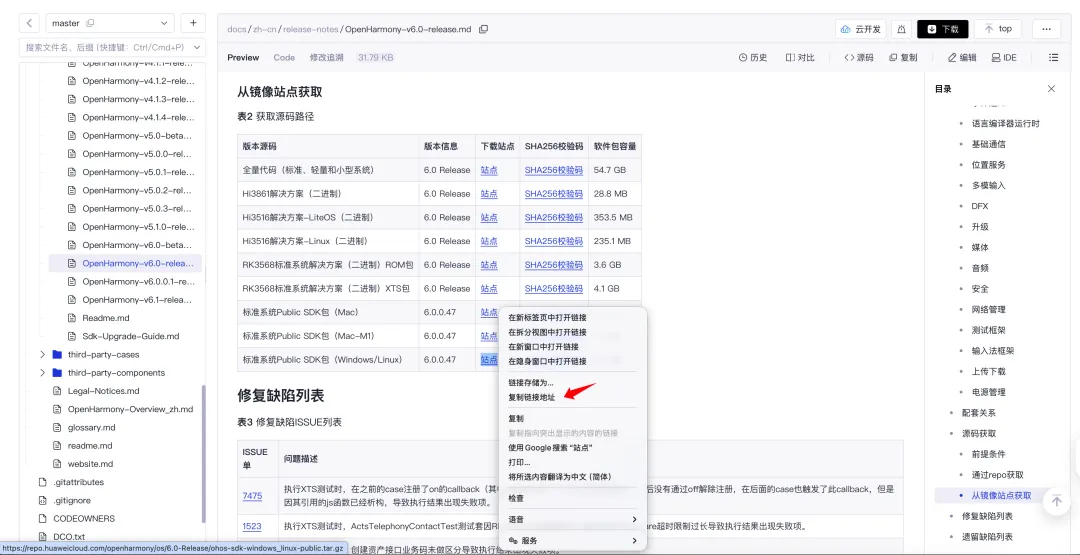Open the CODEOWNERS file

(84, 519)
